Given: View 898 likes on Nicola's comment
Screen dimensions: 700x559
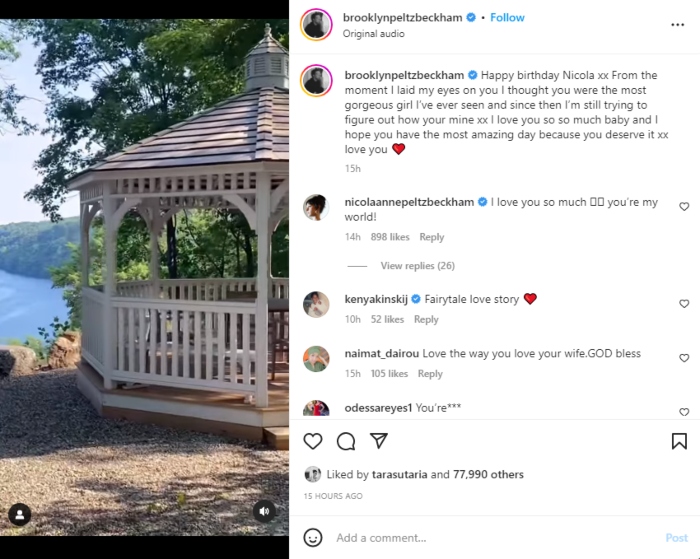Looking at the screenshot, I should (390, 237).
